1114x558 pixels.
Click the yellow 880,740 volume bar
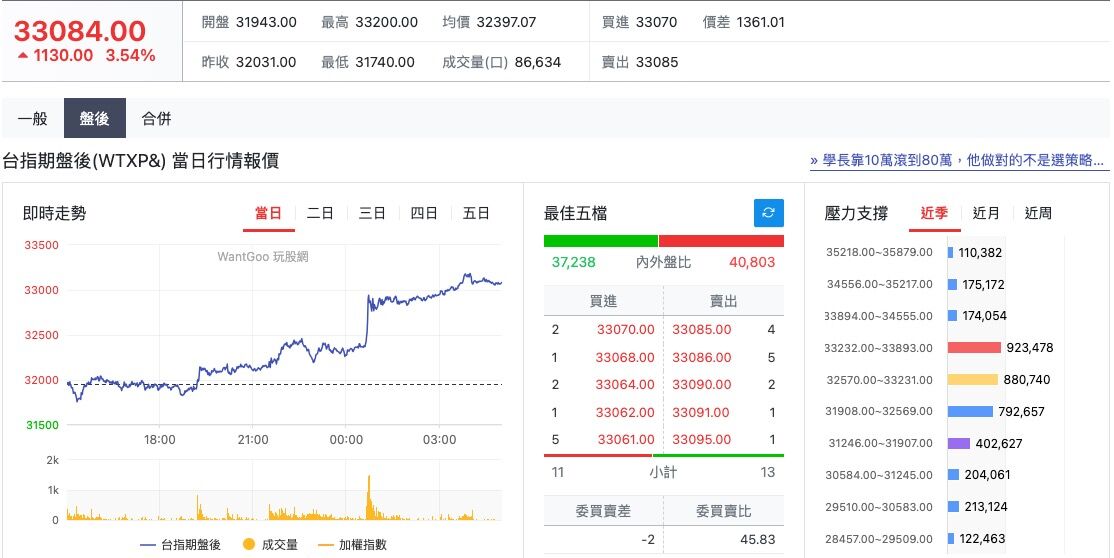click(972, 380)
